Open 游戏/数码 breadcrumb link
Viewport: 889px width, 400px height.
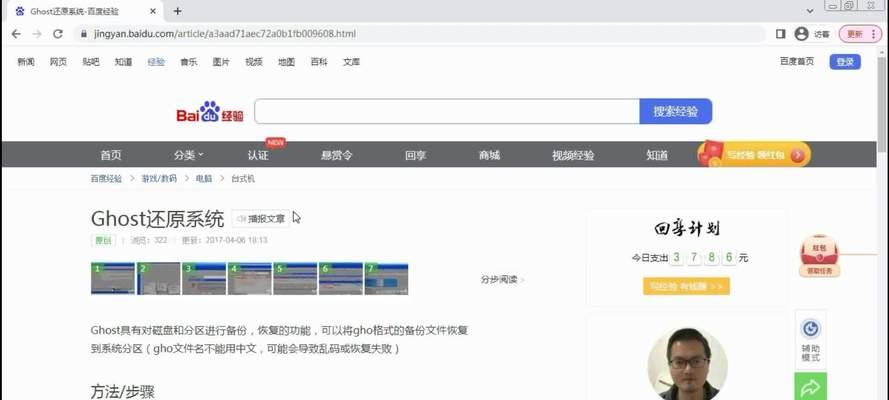tap(159, 178)
